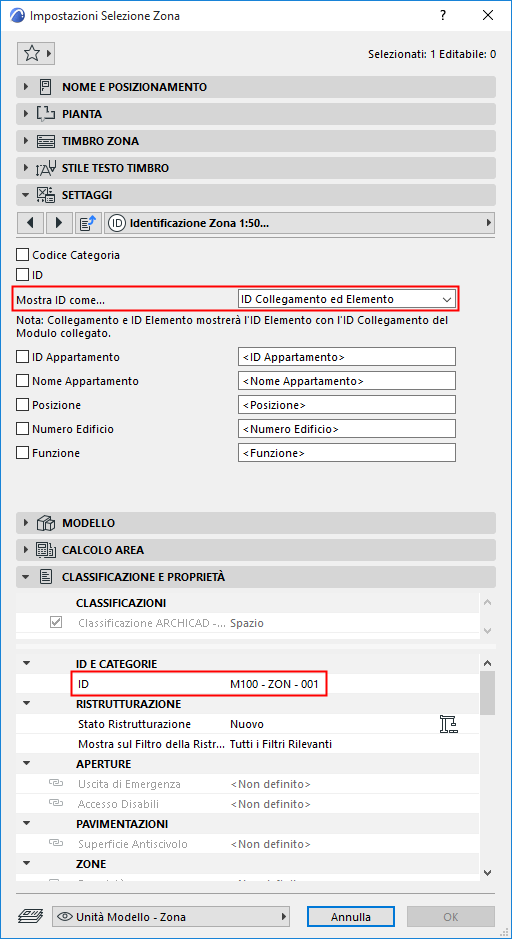
Task: Go to next settings page arrow
Action: pos(59,223)
